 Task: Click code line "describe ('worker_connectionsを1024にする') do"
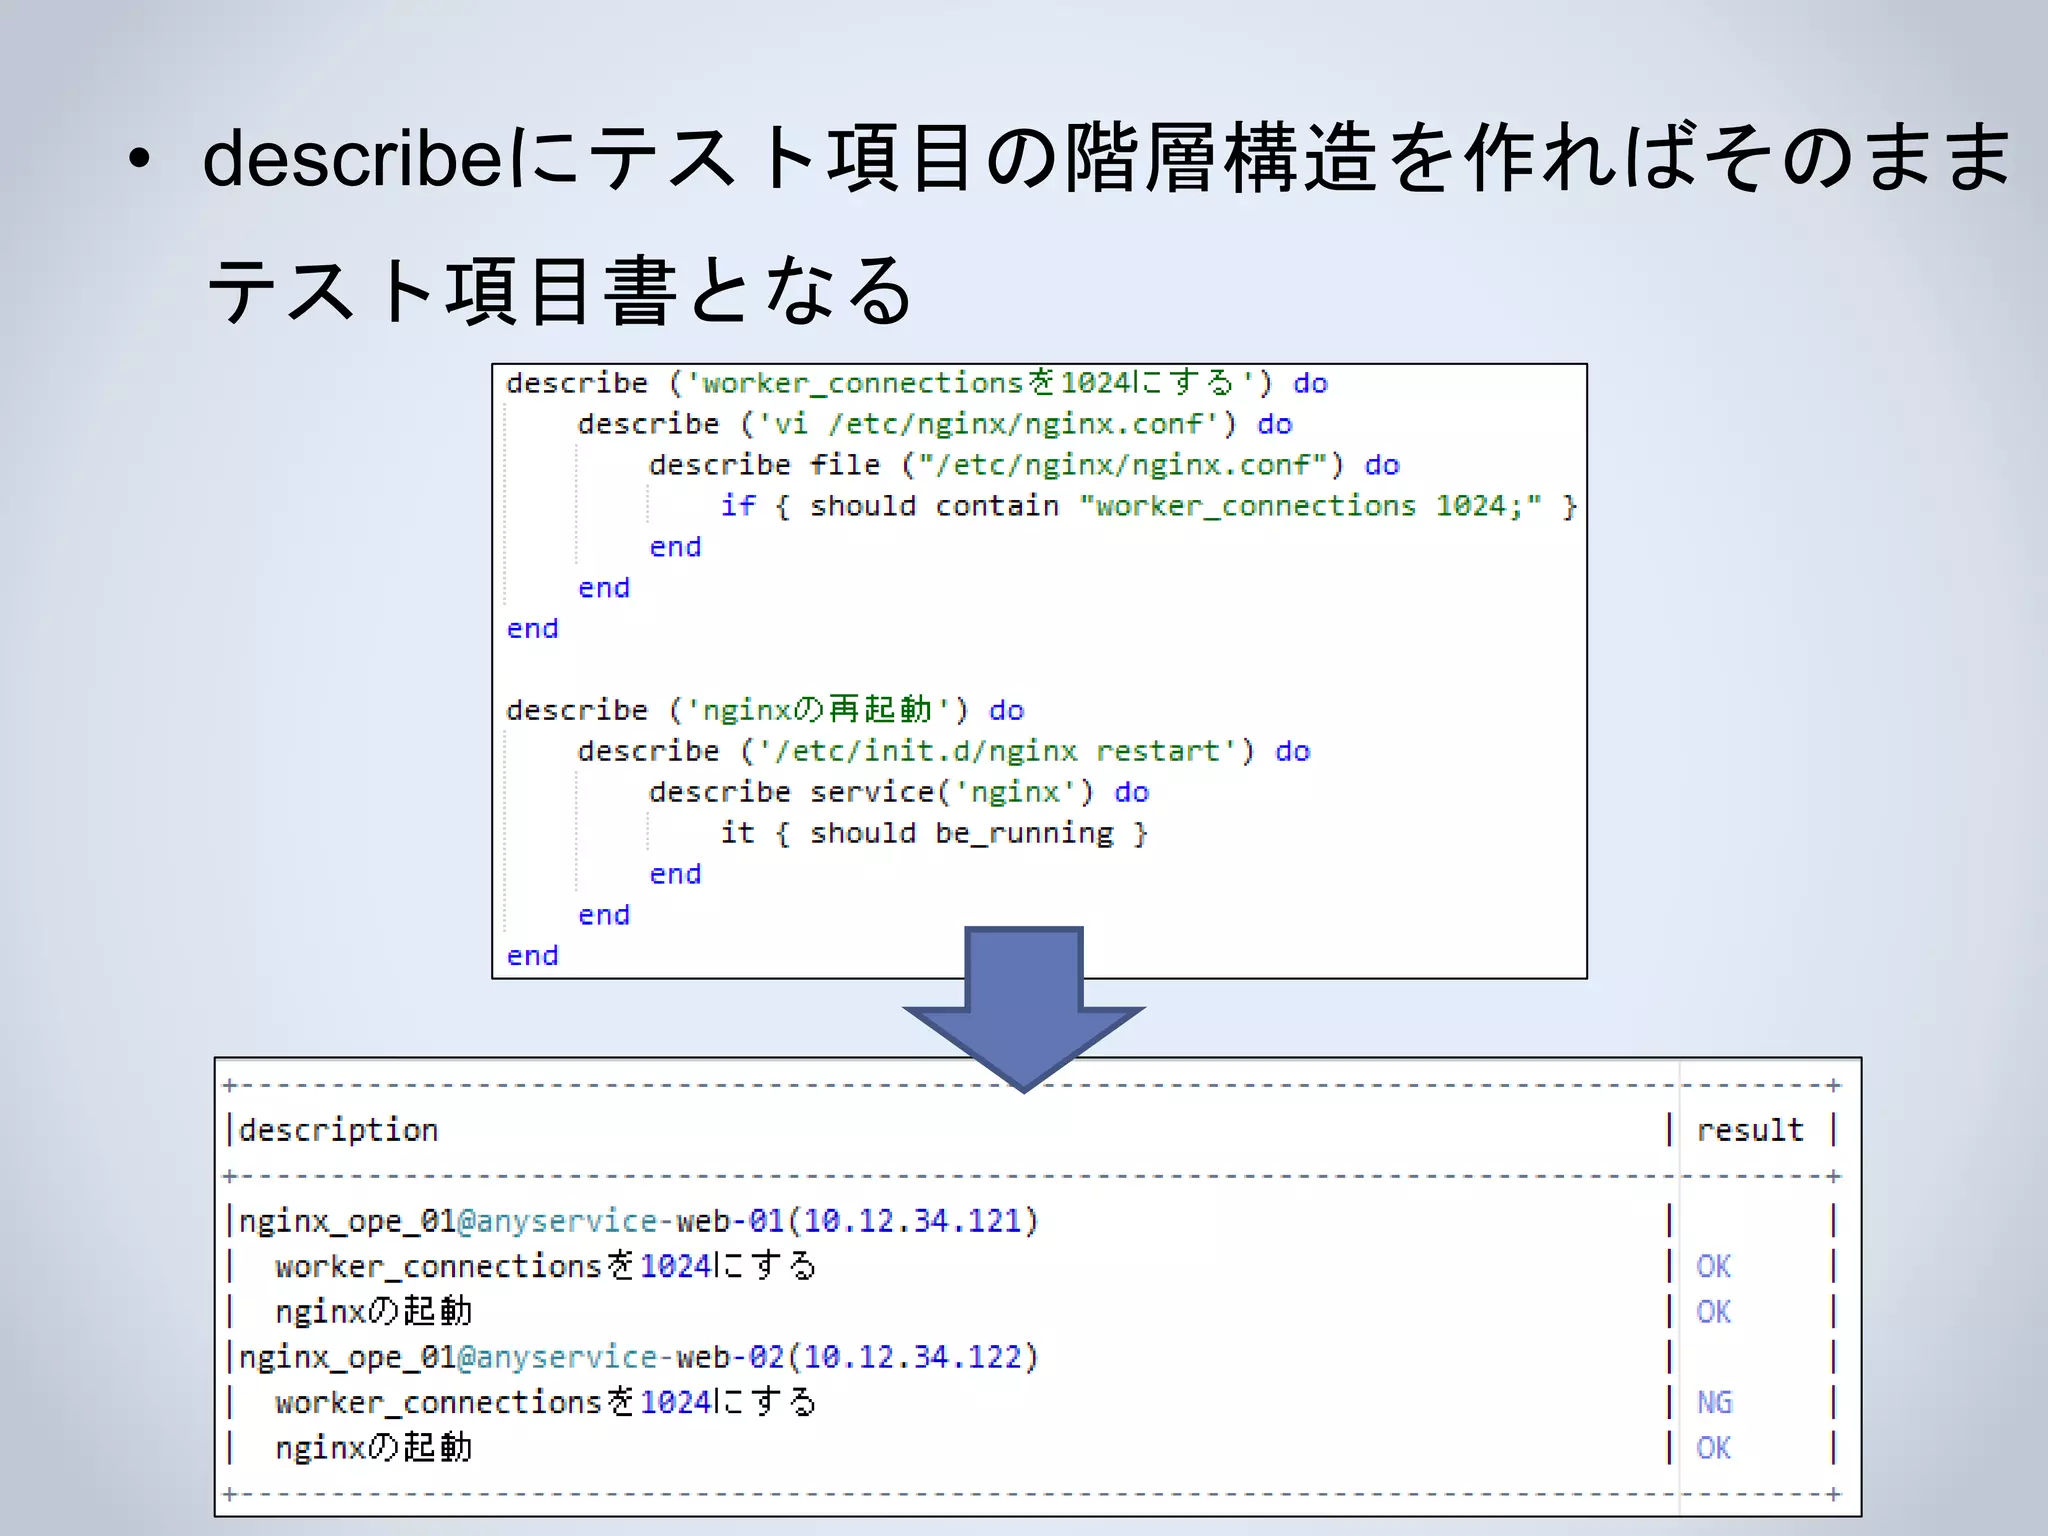point(917,383)
